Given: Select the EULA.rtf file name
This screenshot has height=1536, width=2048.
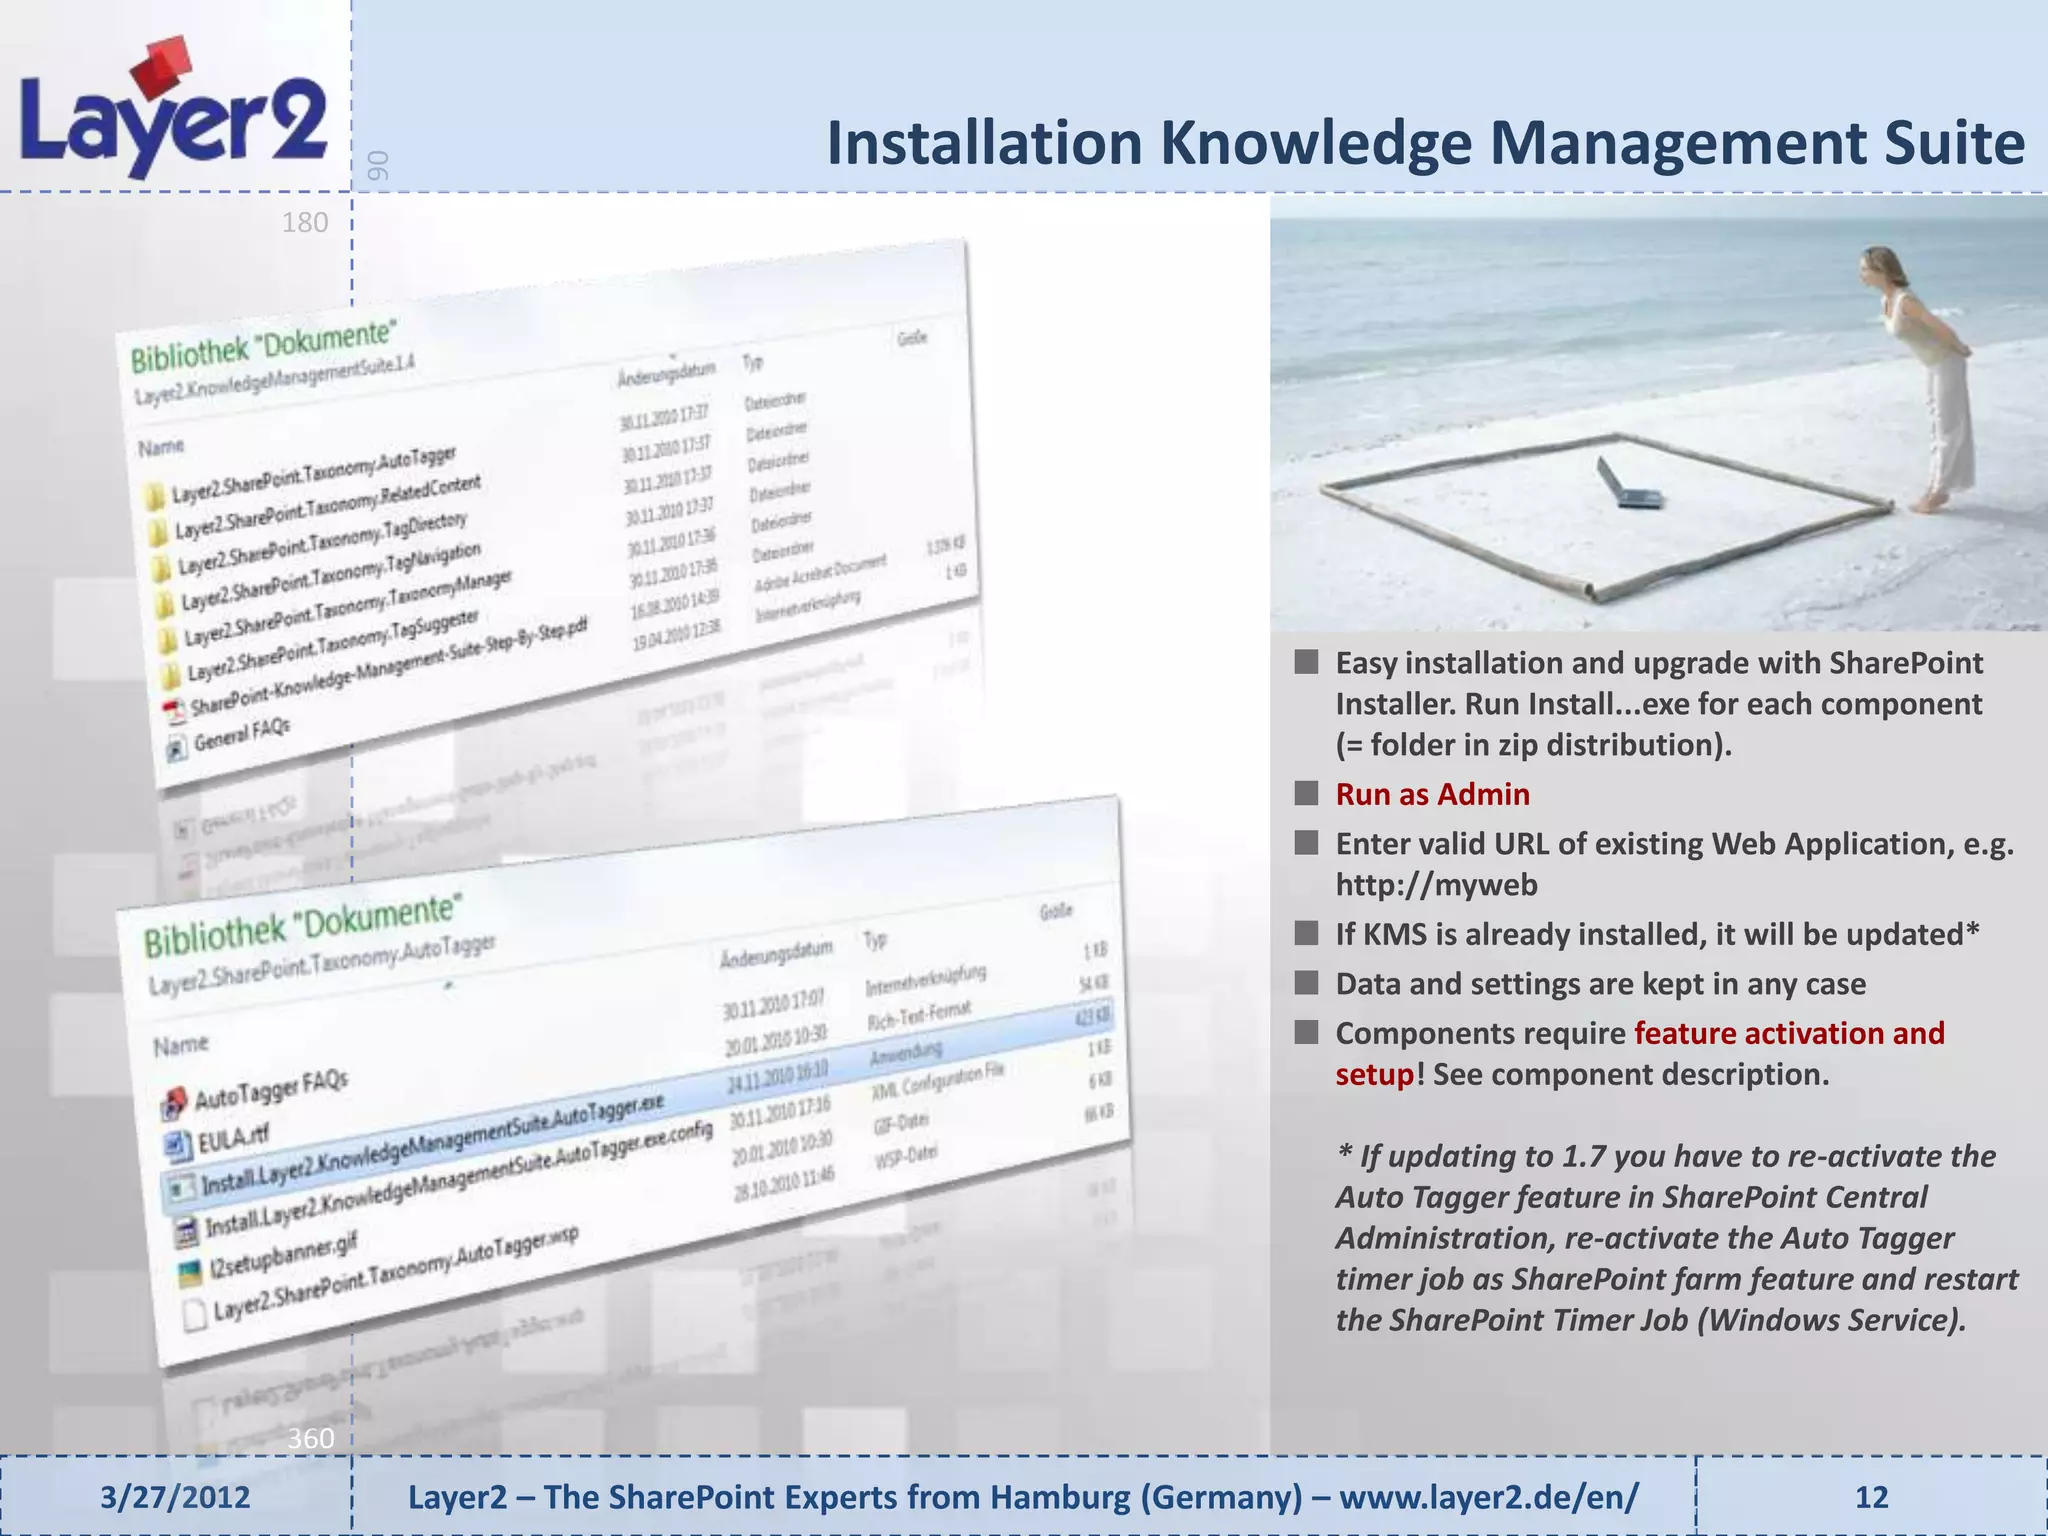Looking at the screenshot, I should tap(234, 1137).
